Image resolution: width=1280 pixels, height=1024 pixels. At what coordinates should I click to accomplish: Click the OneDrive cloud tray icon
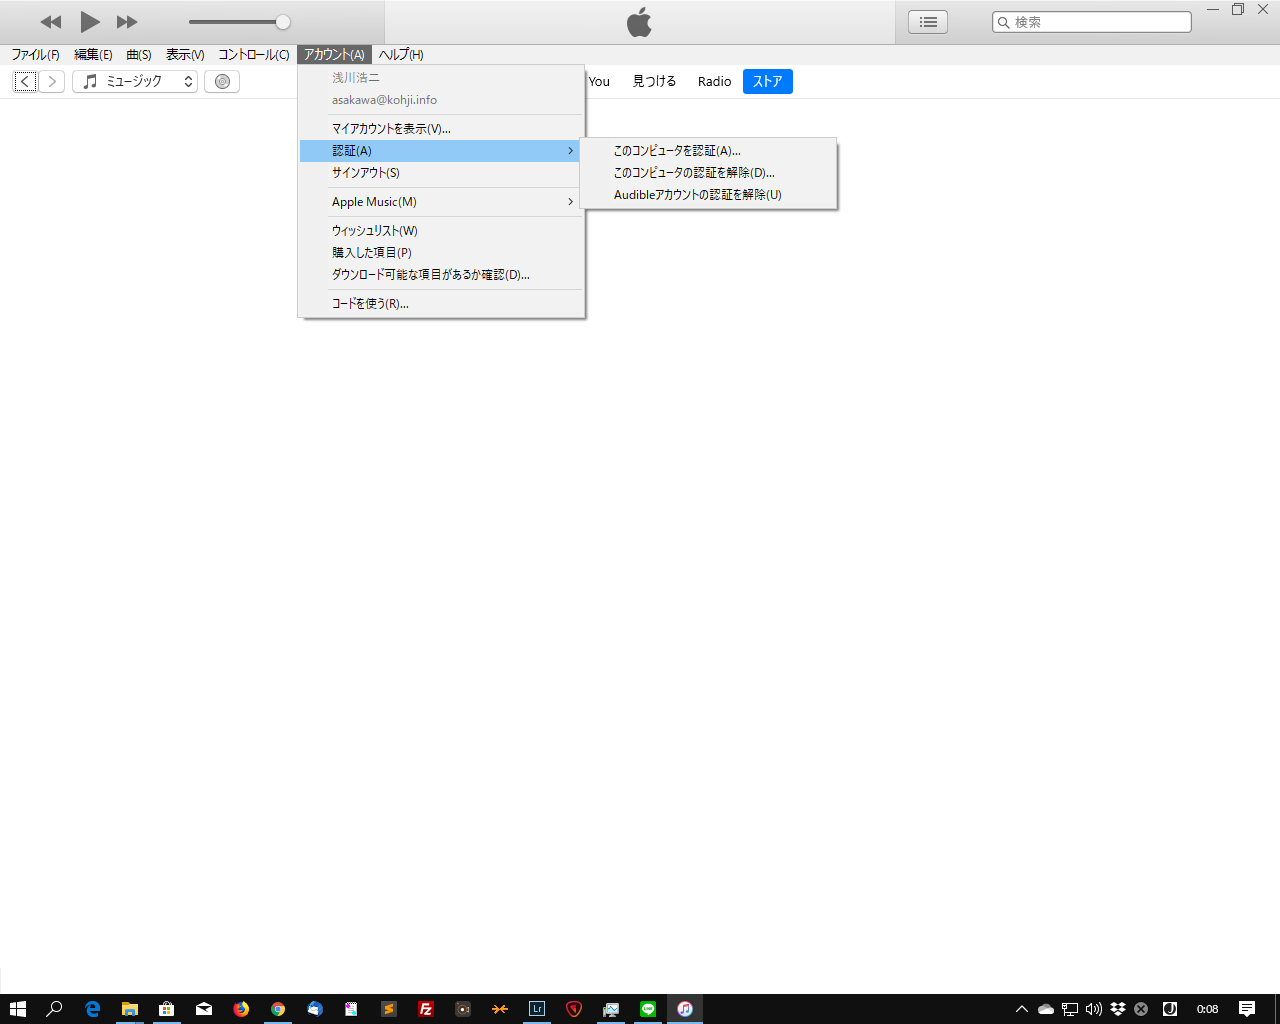point(1046,1009)
